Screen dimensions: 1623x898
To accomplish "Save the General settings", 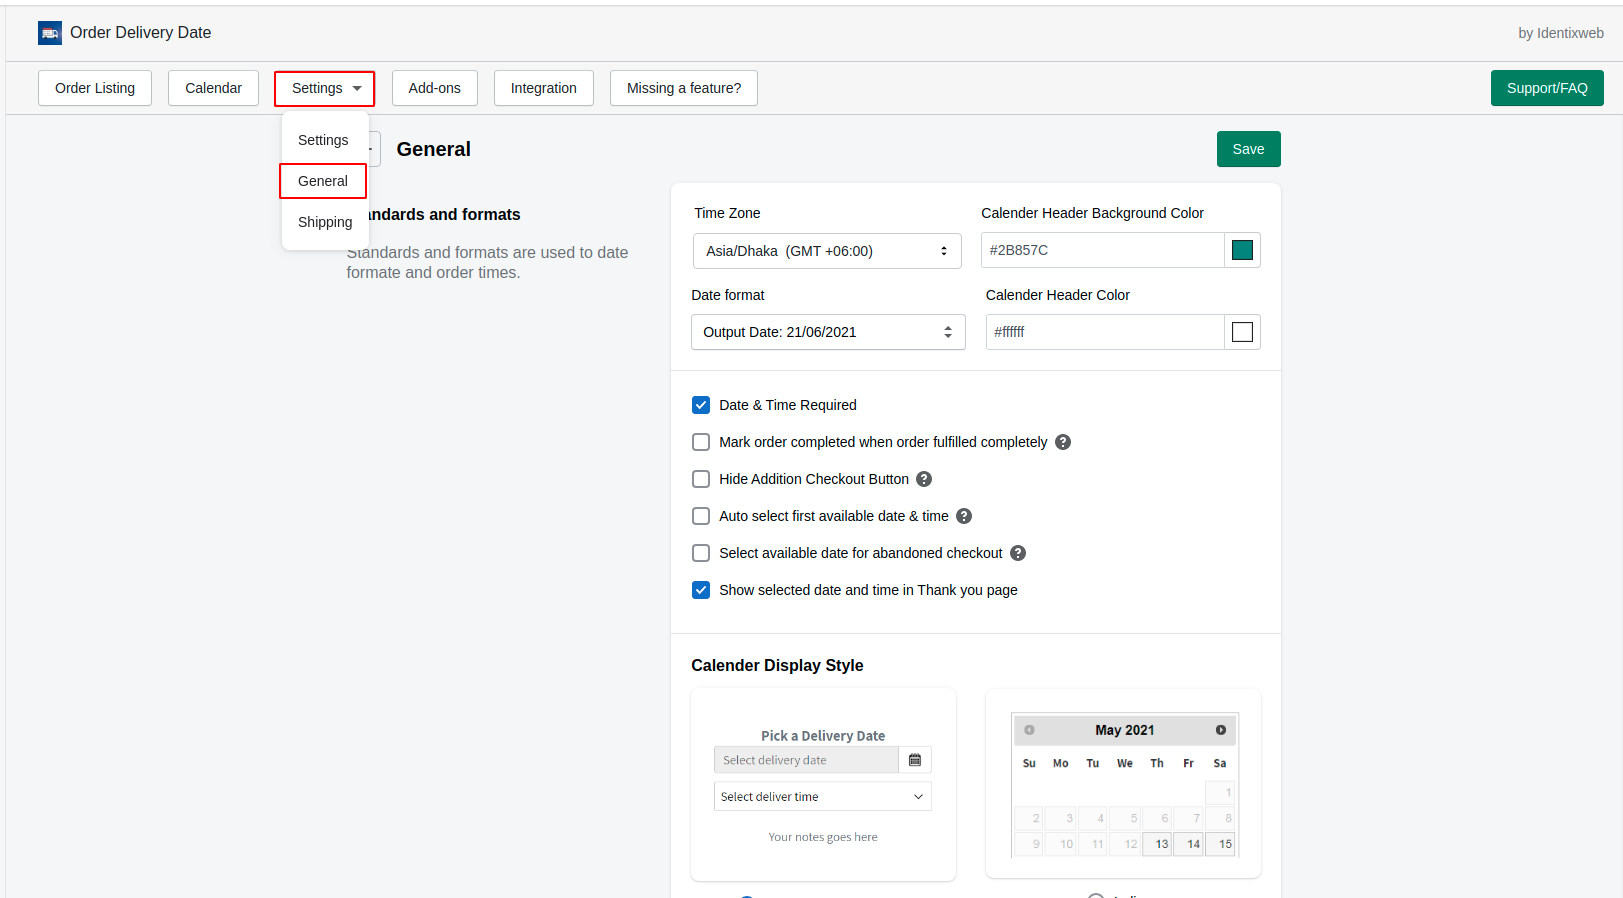I will (x=1249, y=149).
